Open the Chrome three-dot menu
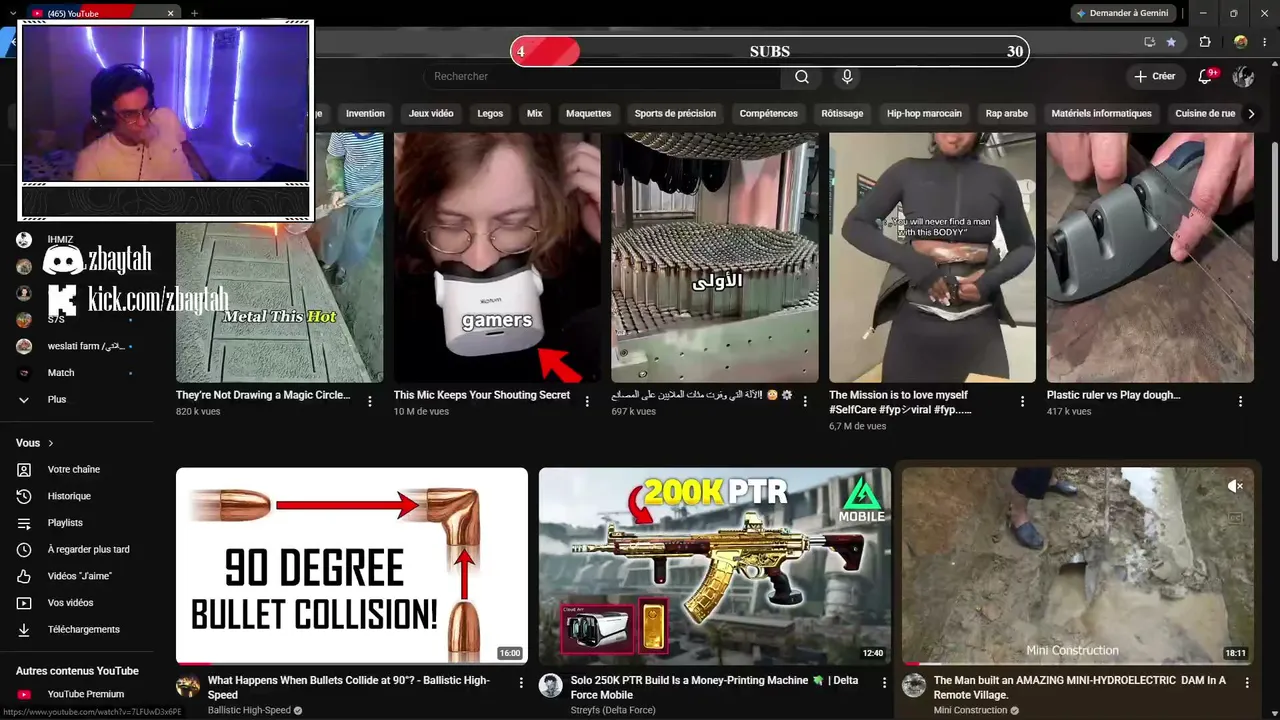Screen dimensions: 1280x720 tap(1266, 42)
